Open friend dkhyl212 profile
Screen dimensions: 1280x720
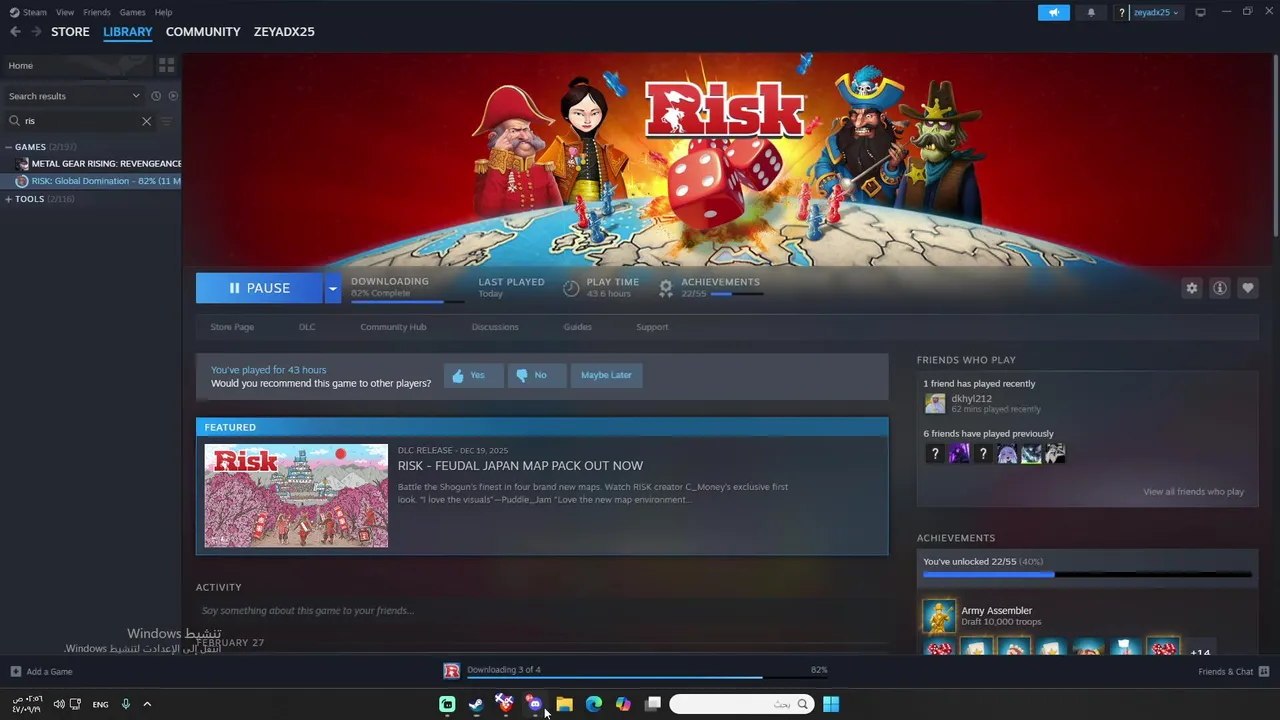(971, 399)
